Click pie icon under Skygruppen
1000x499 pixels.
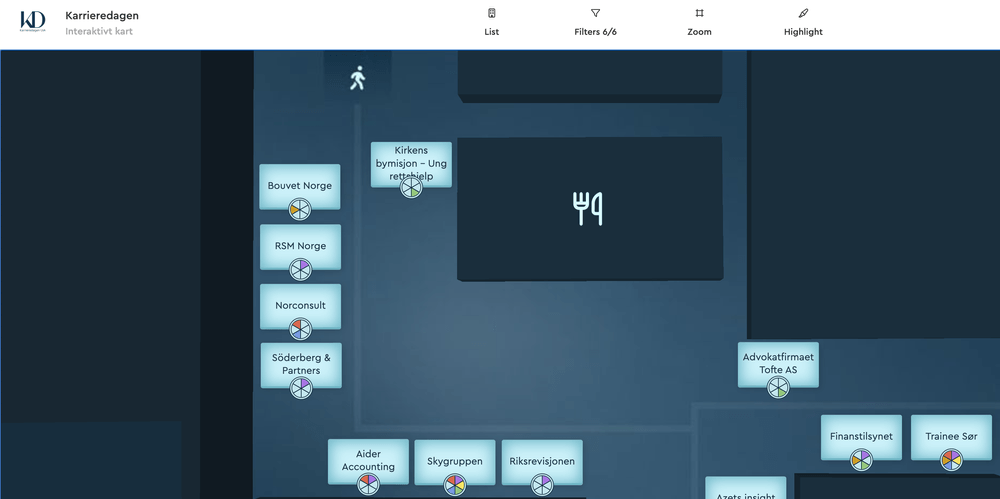coord(455,485)
